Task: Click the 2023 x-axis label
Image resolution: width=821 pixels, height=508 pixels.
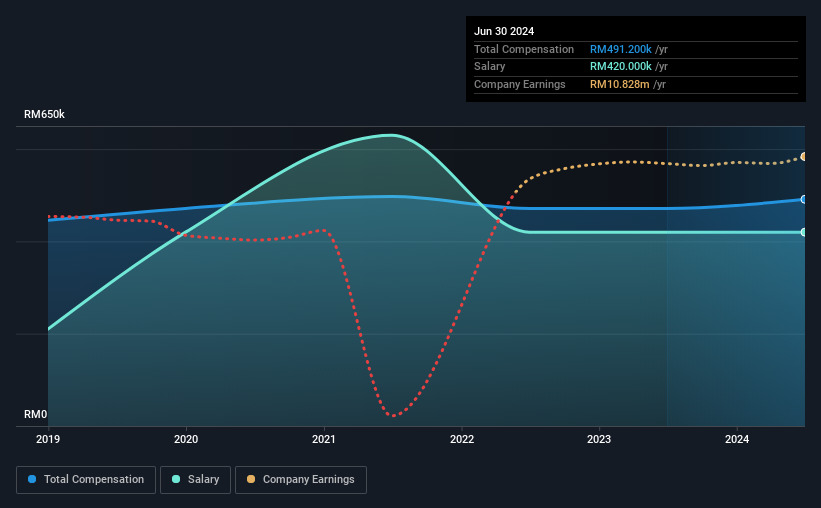Action: 599,439
